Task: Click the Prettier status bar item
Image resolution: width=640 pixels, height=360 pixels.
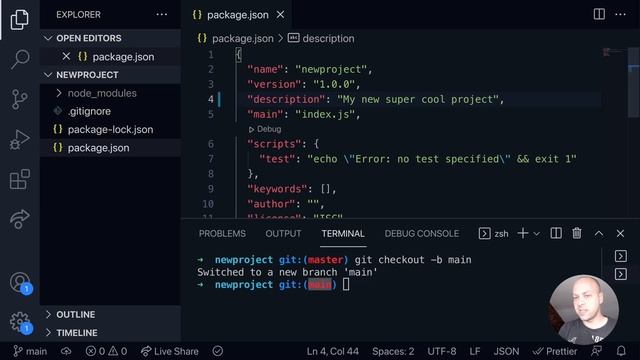Action: pyautogui.click(x=555, y=351)
